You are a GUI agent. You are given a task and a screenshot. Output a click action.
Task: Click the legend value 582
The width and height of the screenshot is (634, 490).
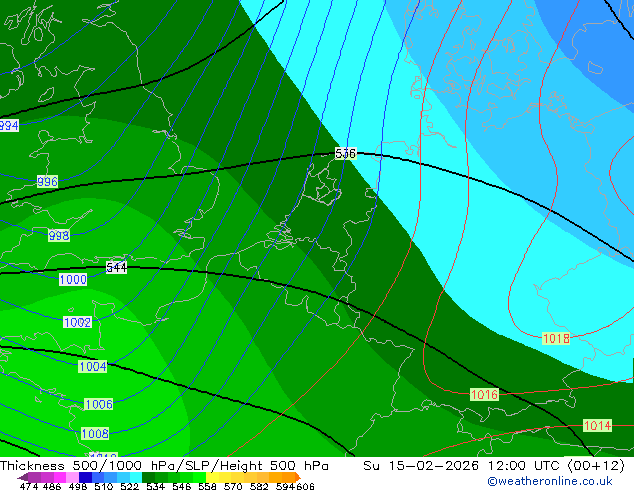[x=259, y=486]
